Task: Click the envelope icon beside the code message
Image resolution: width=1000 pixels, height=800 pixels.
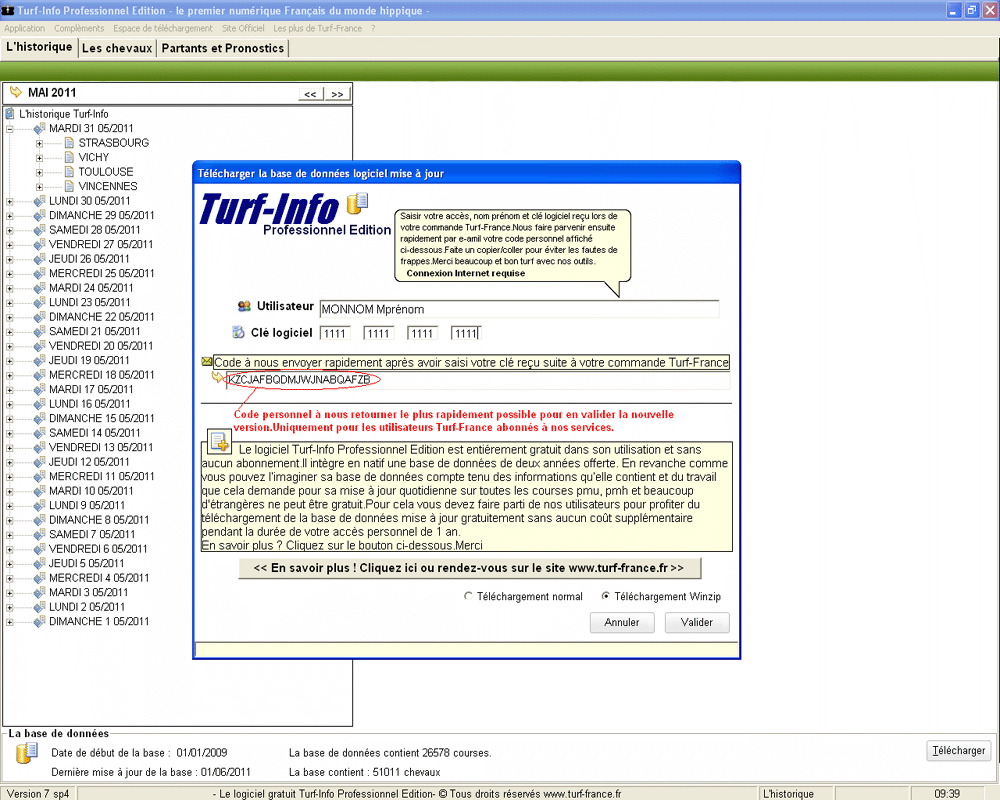Action: click(x=207, y=362)
